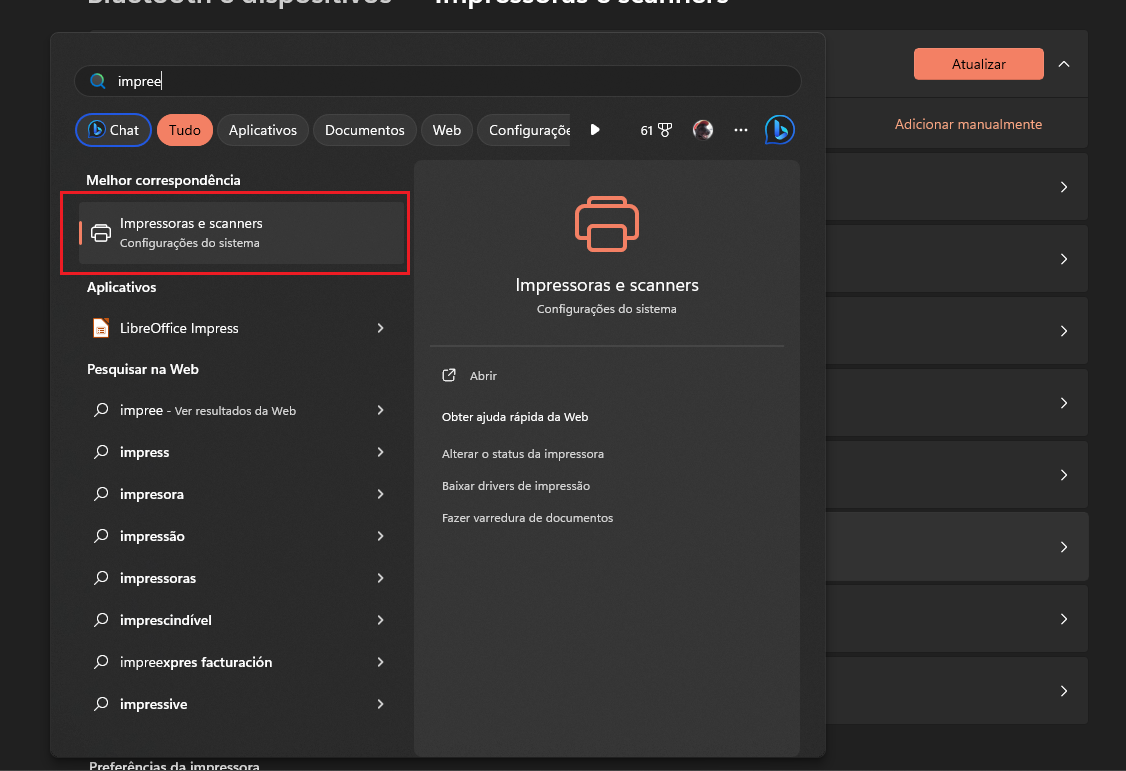Expand LibreOffice Impress result options chevron
The width and height of the screenshot is (1126, 771).
[x=380, y=328]
